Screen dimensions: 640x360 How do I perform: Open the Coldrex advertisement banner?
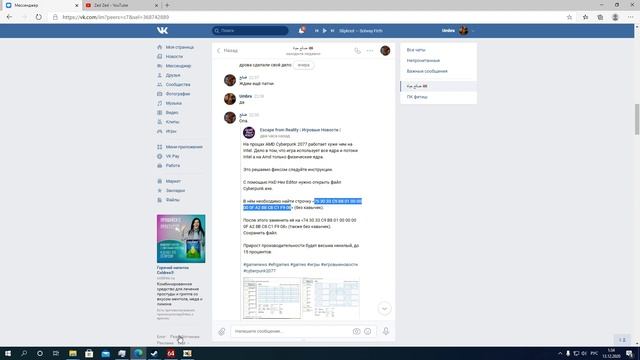point(181,239)
